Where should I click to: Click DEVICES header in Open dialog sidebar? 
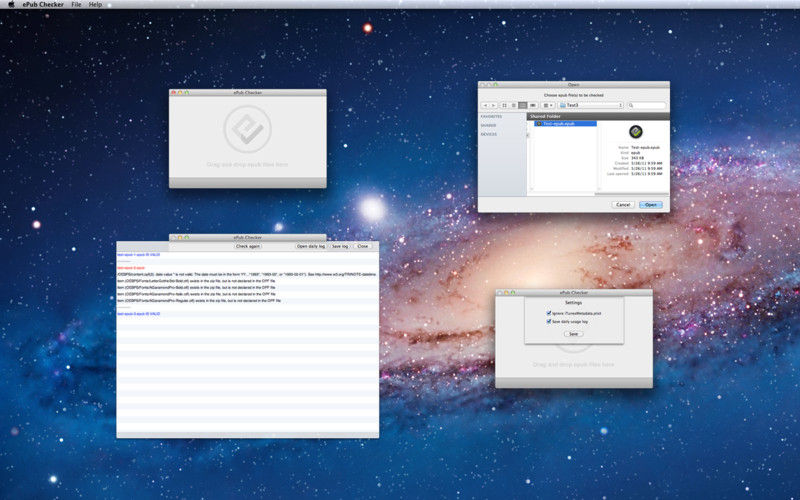point(489,134)
